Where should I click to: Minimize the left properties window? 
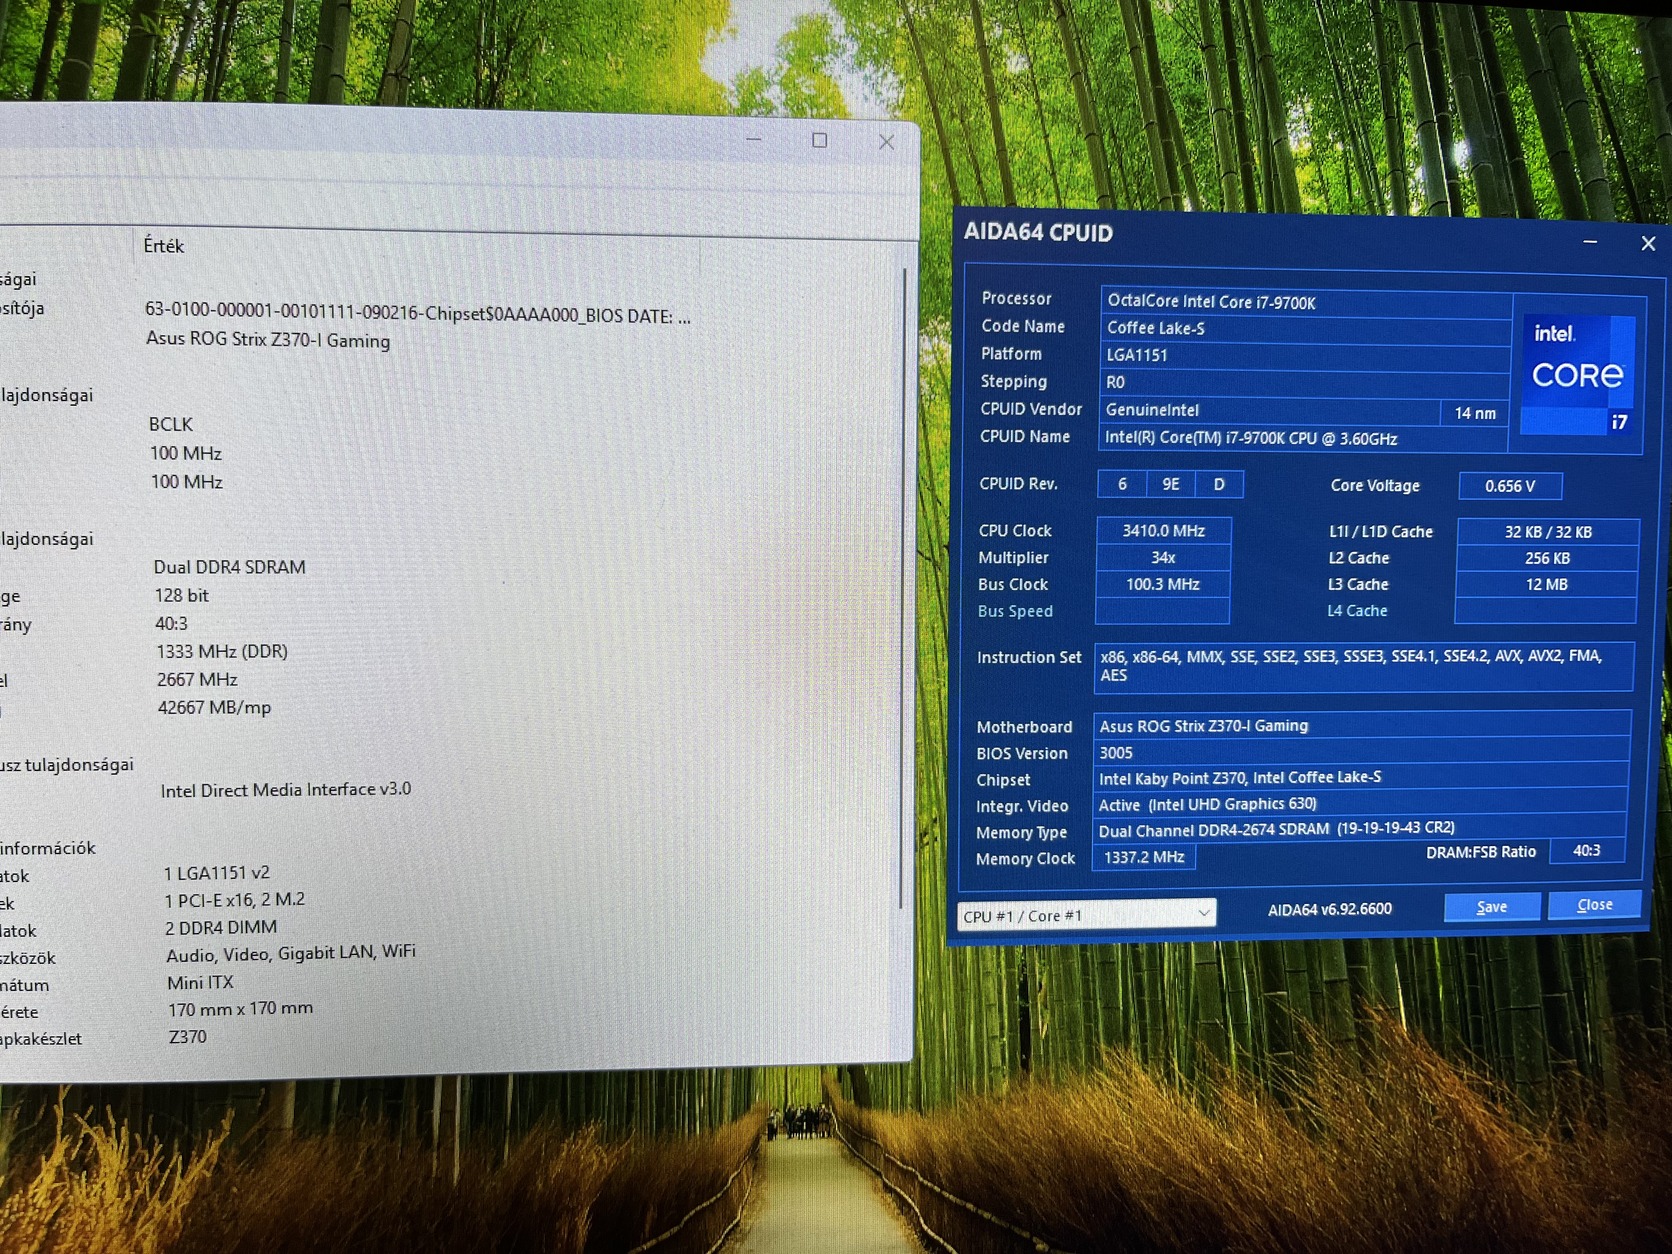tap(754, 140)
